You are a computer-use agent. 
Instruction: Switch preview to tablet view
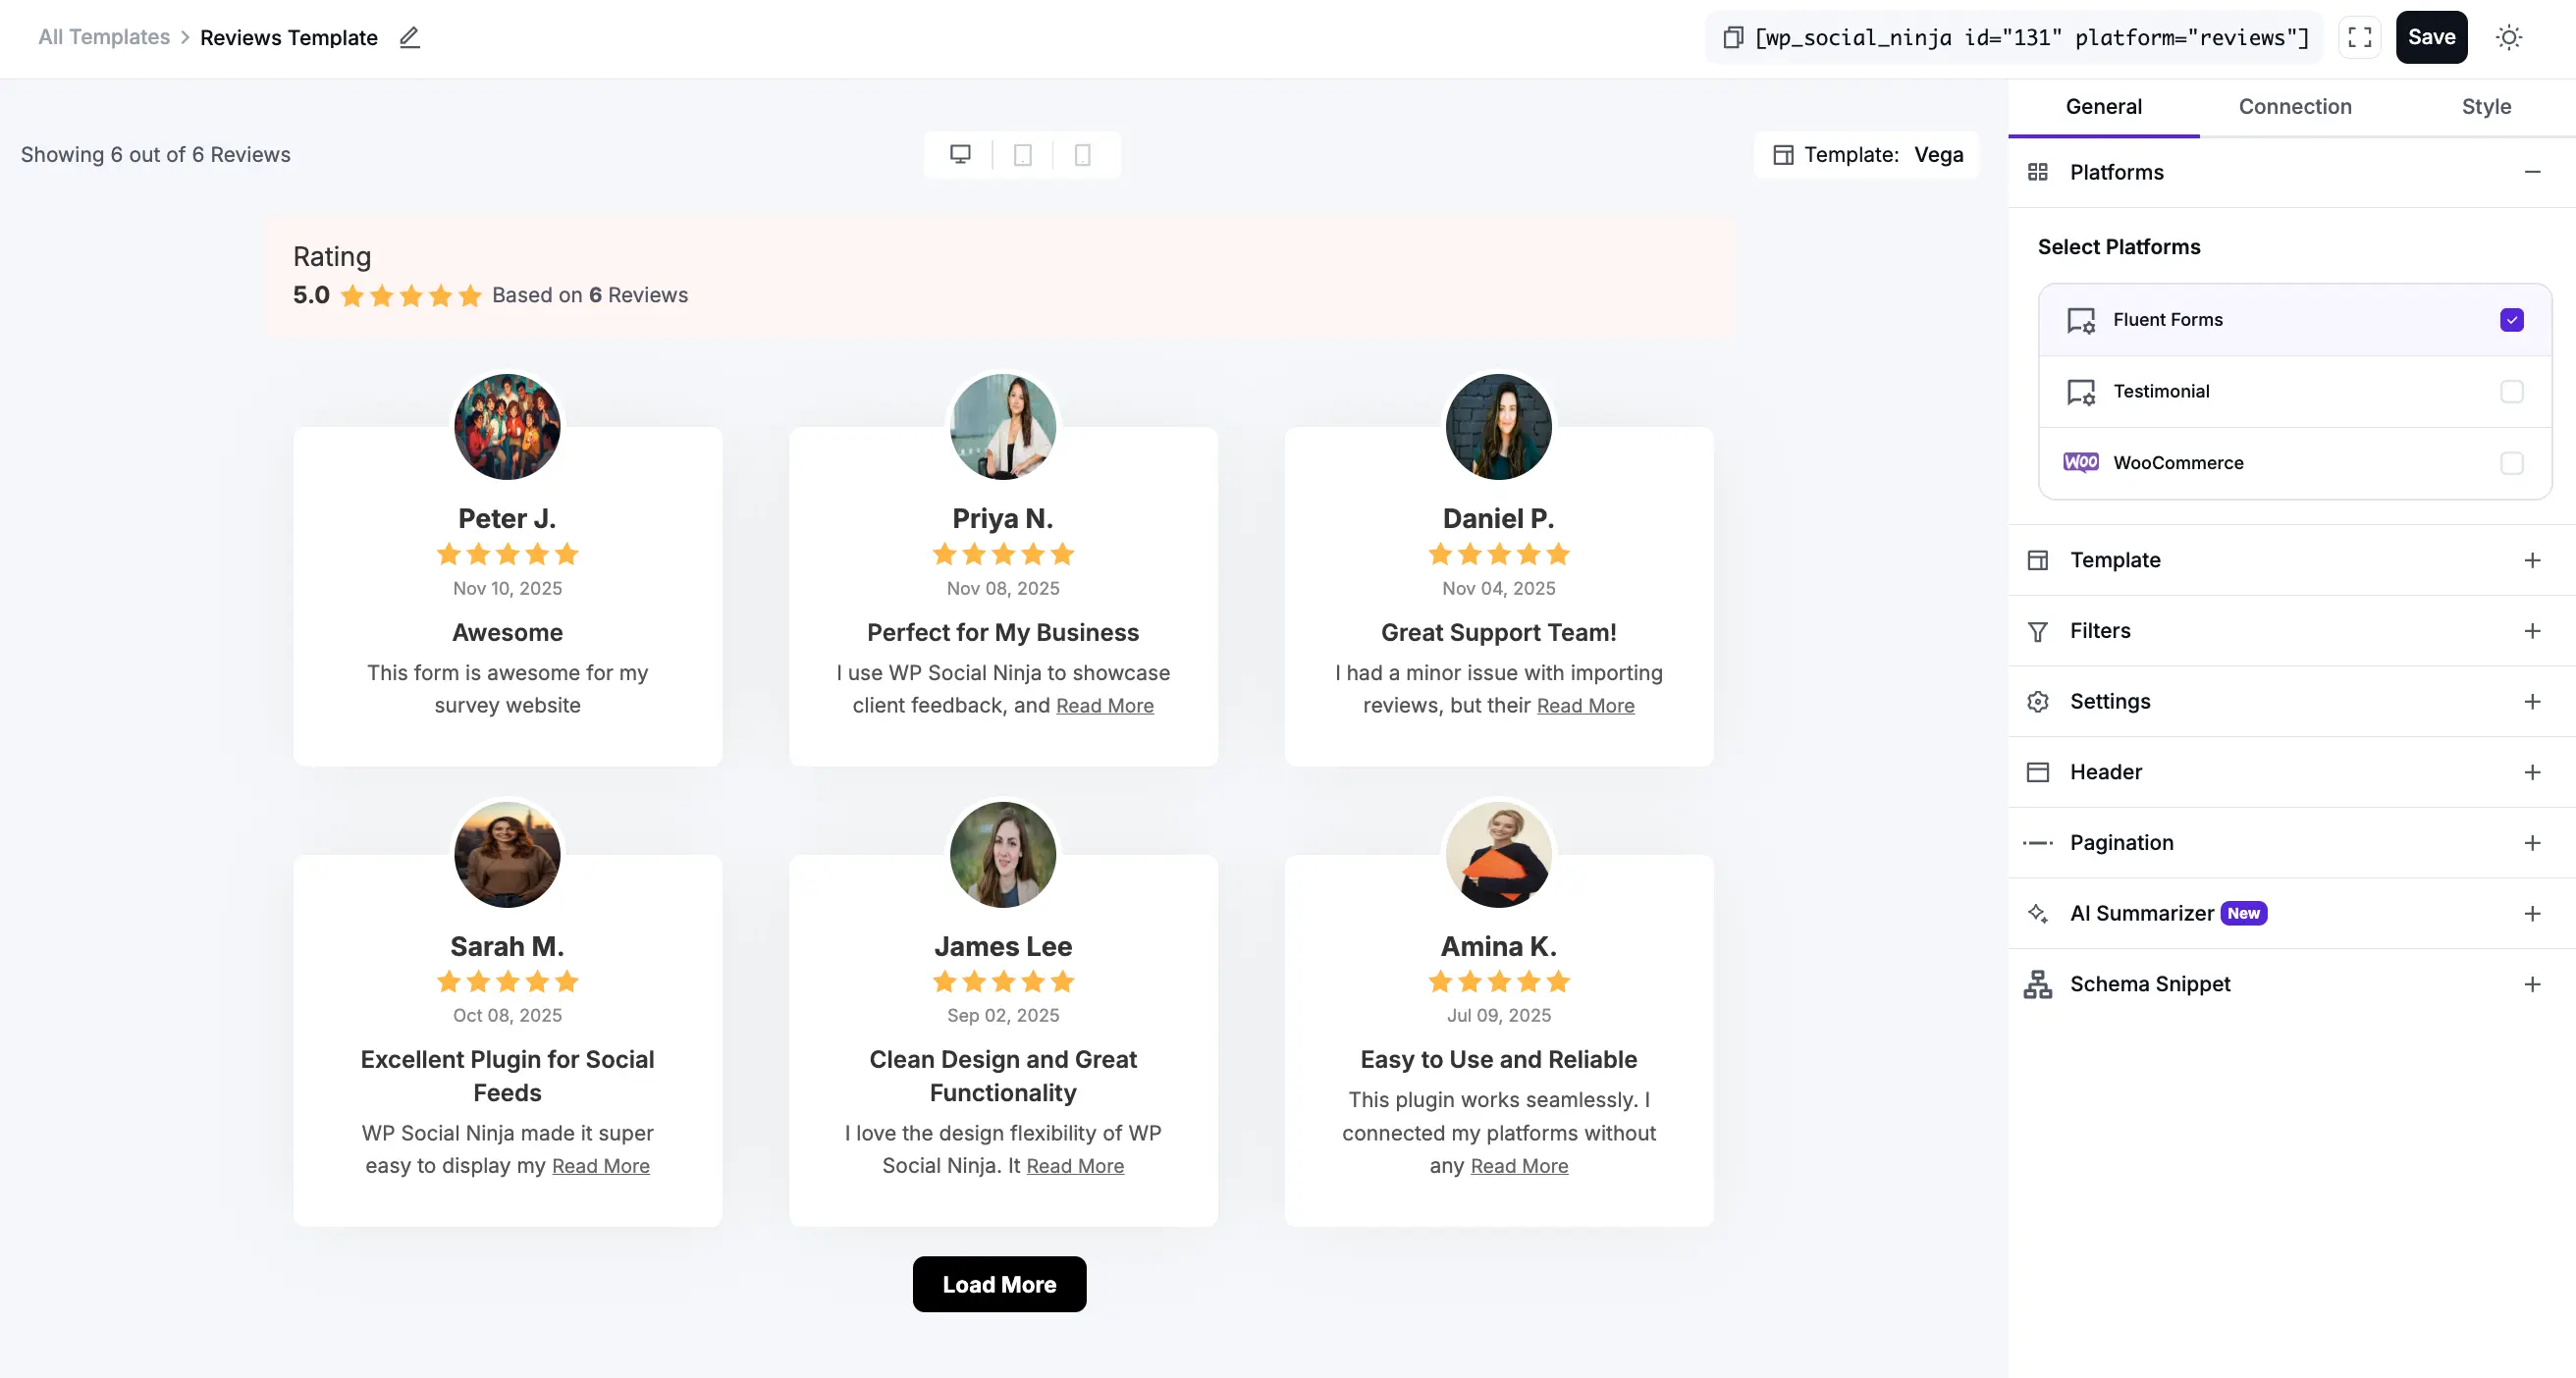[1022, 154]
